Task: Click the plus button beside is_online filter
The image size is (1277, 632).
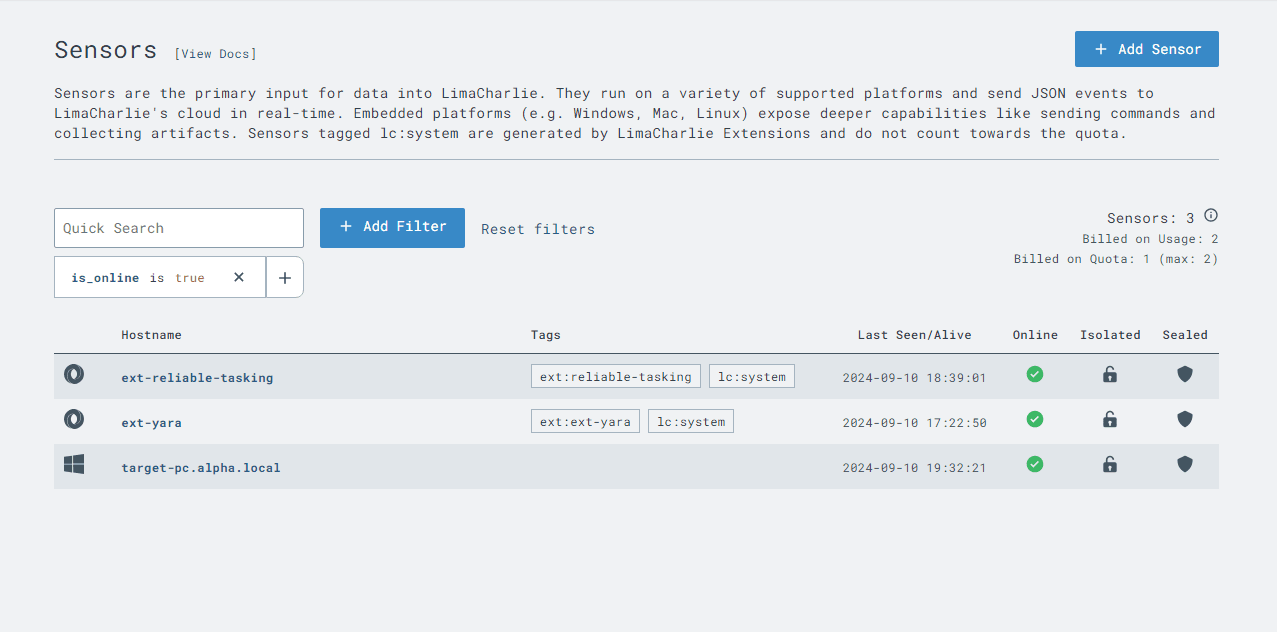Action: click(285, 278)
